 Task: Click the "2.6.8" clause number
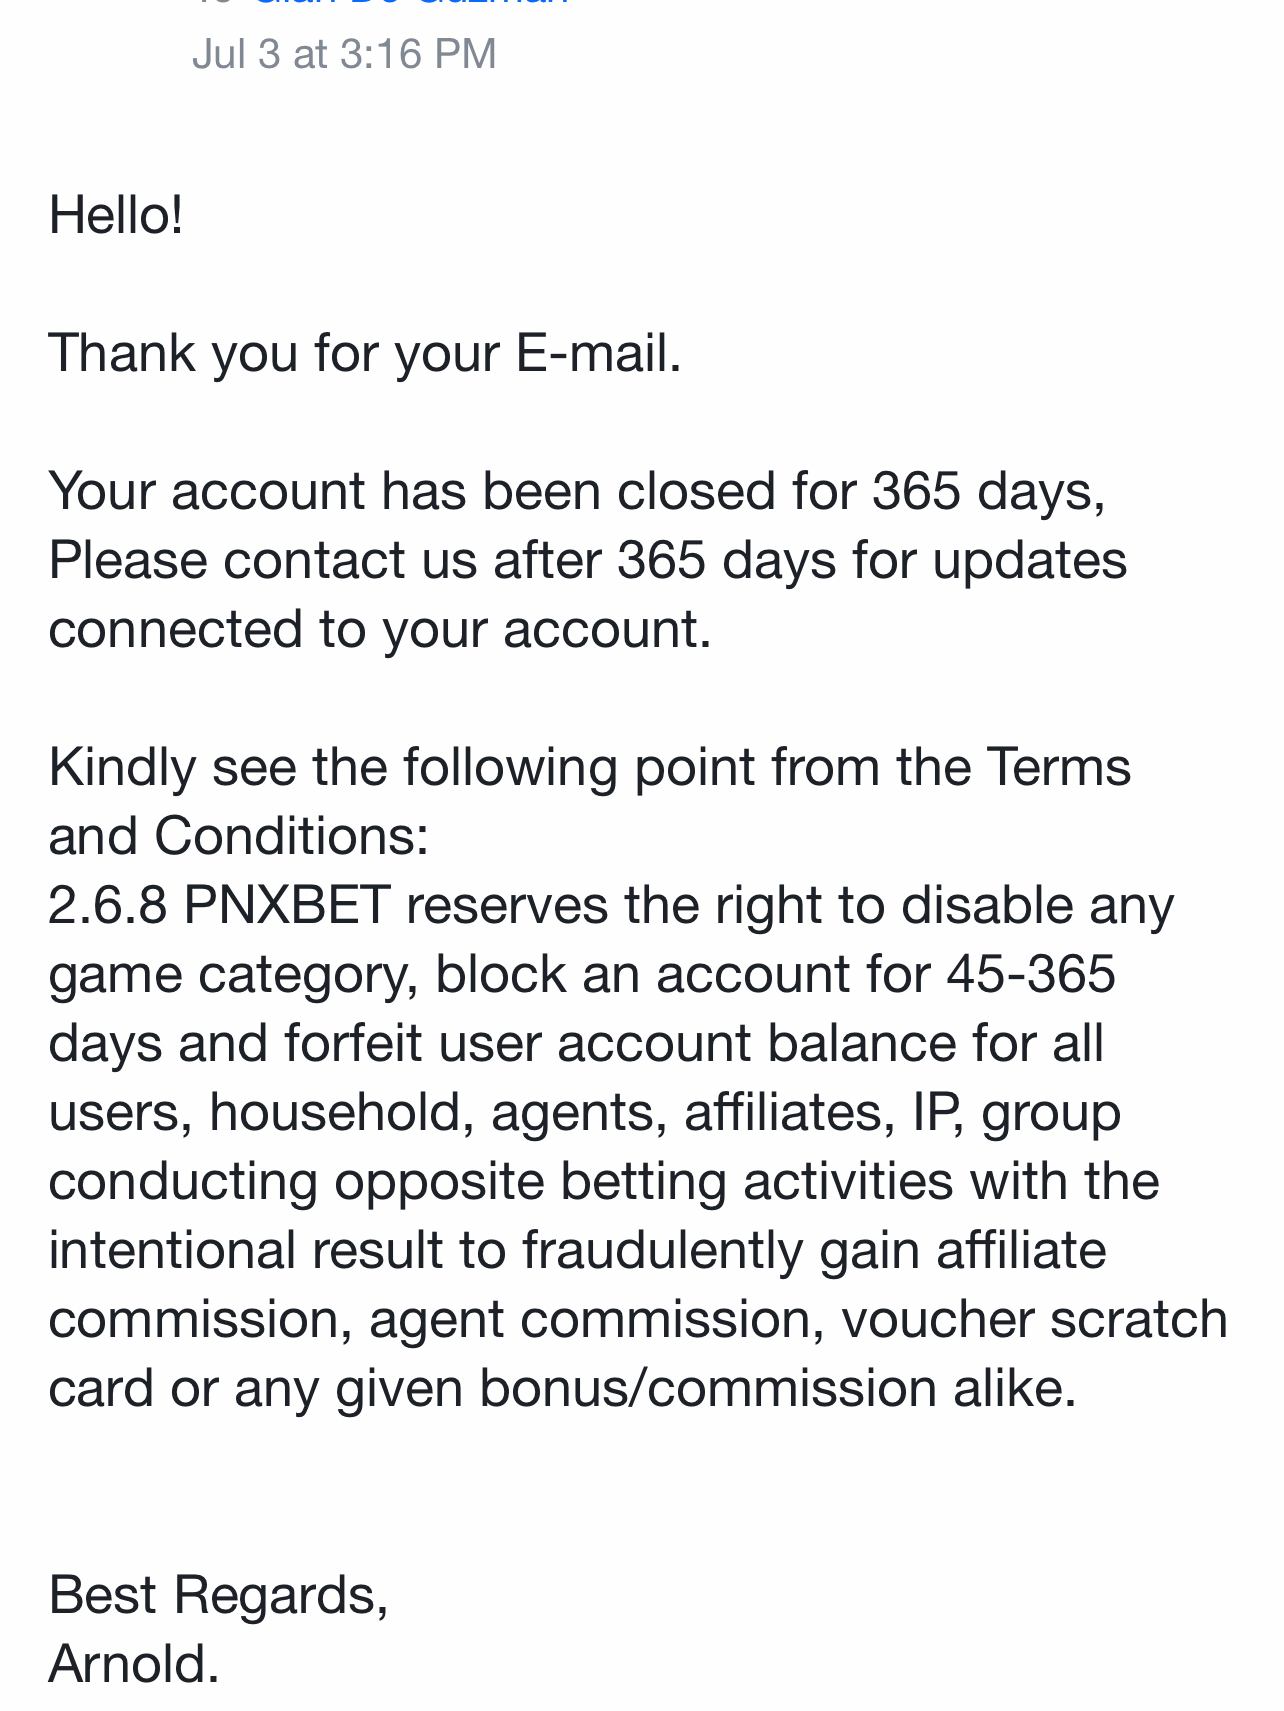pos(107,905)
